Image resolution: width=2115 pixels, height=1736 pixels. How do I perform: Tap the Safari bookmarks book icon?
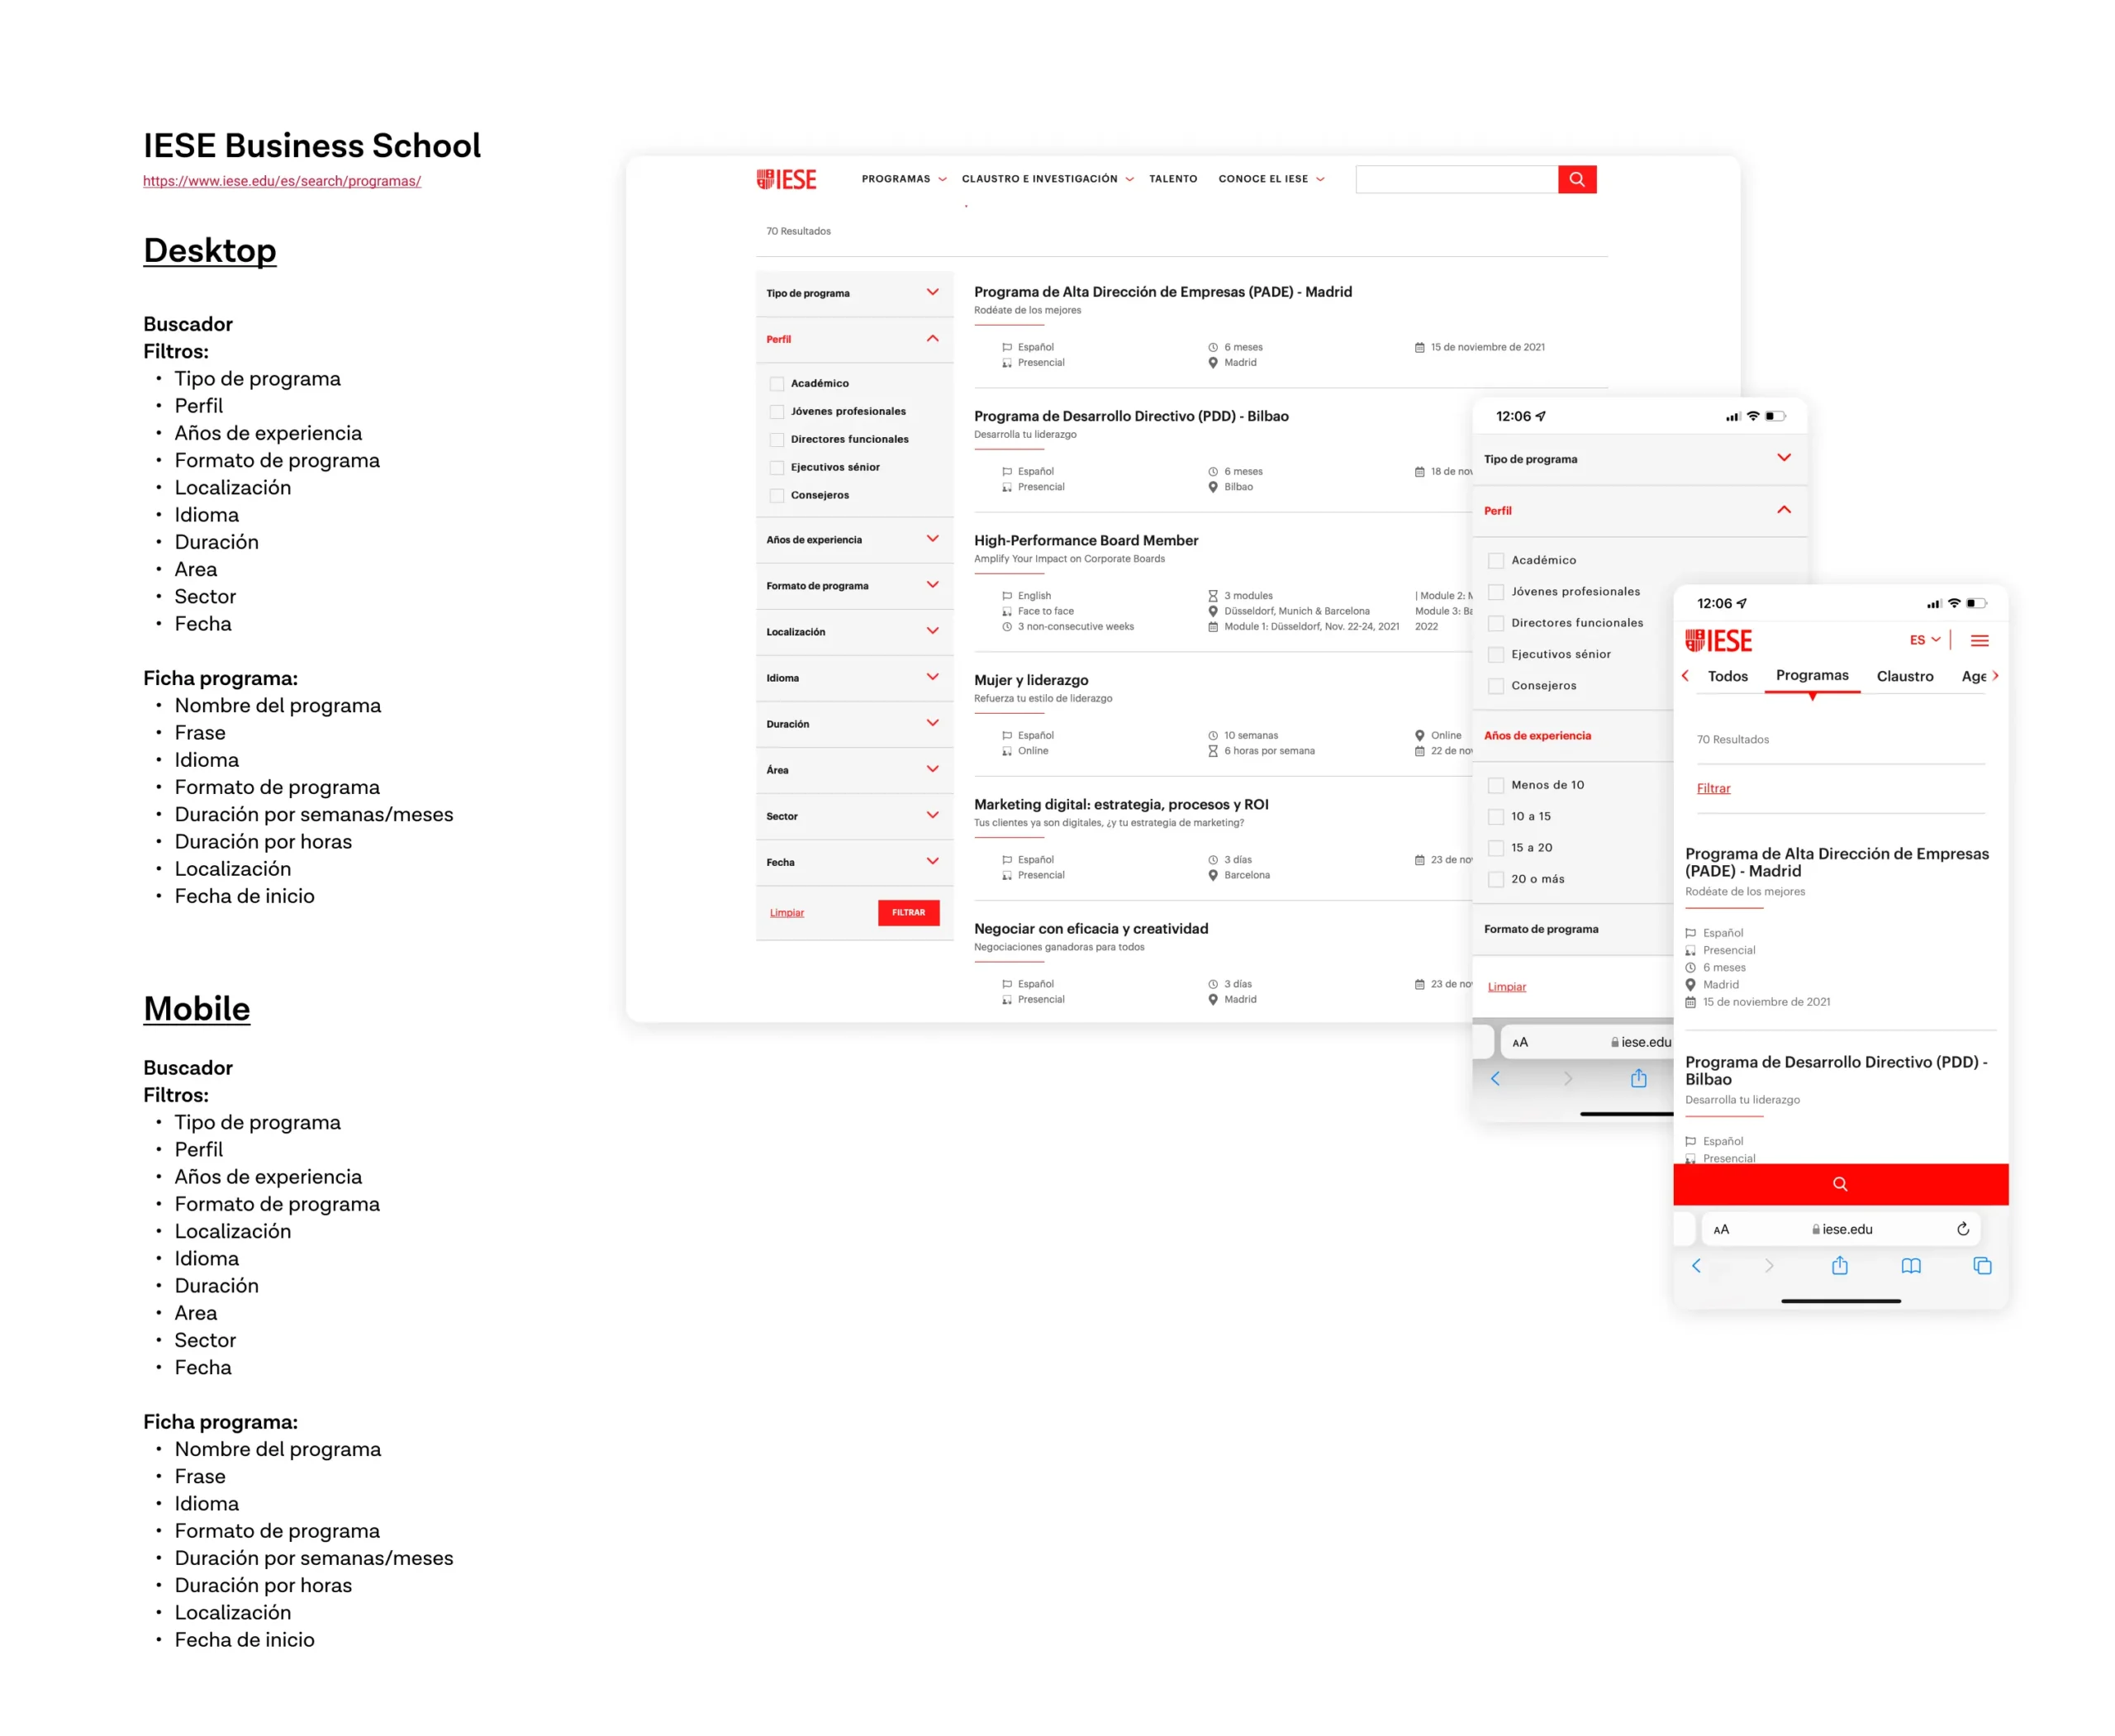point(1910,1266)
